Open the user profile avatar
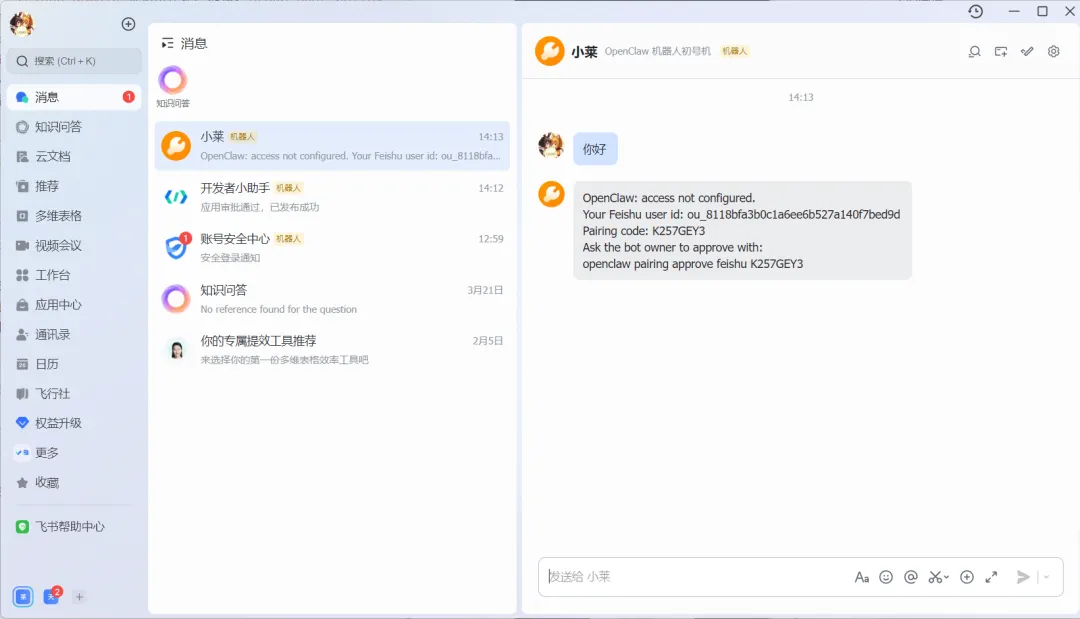 coord(22,24)
